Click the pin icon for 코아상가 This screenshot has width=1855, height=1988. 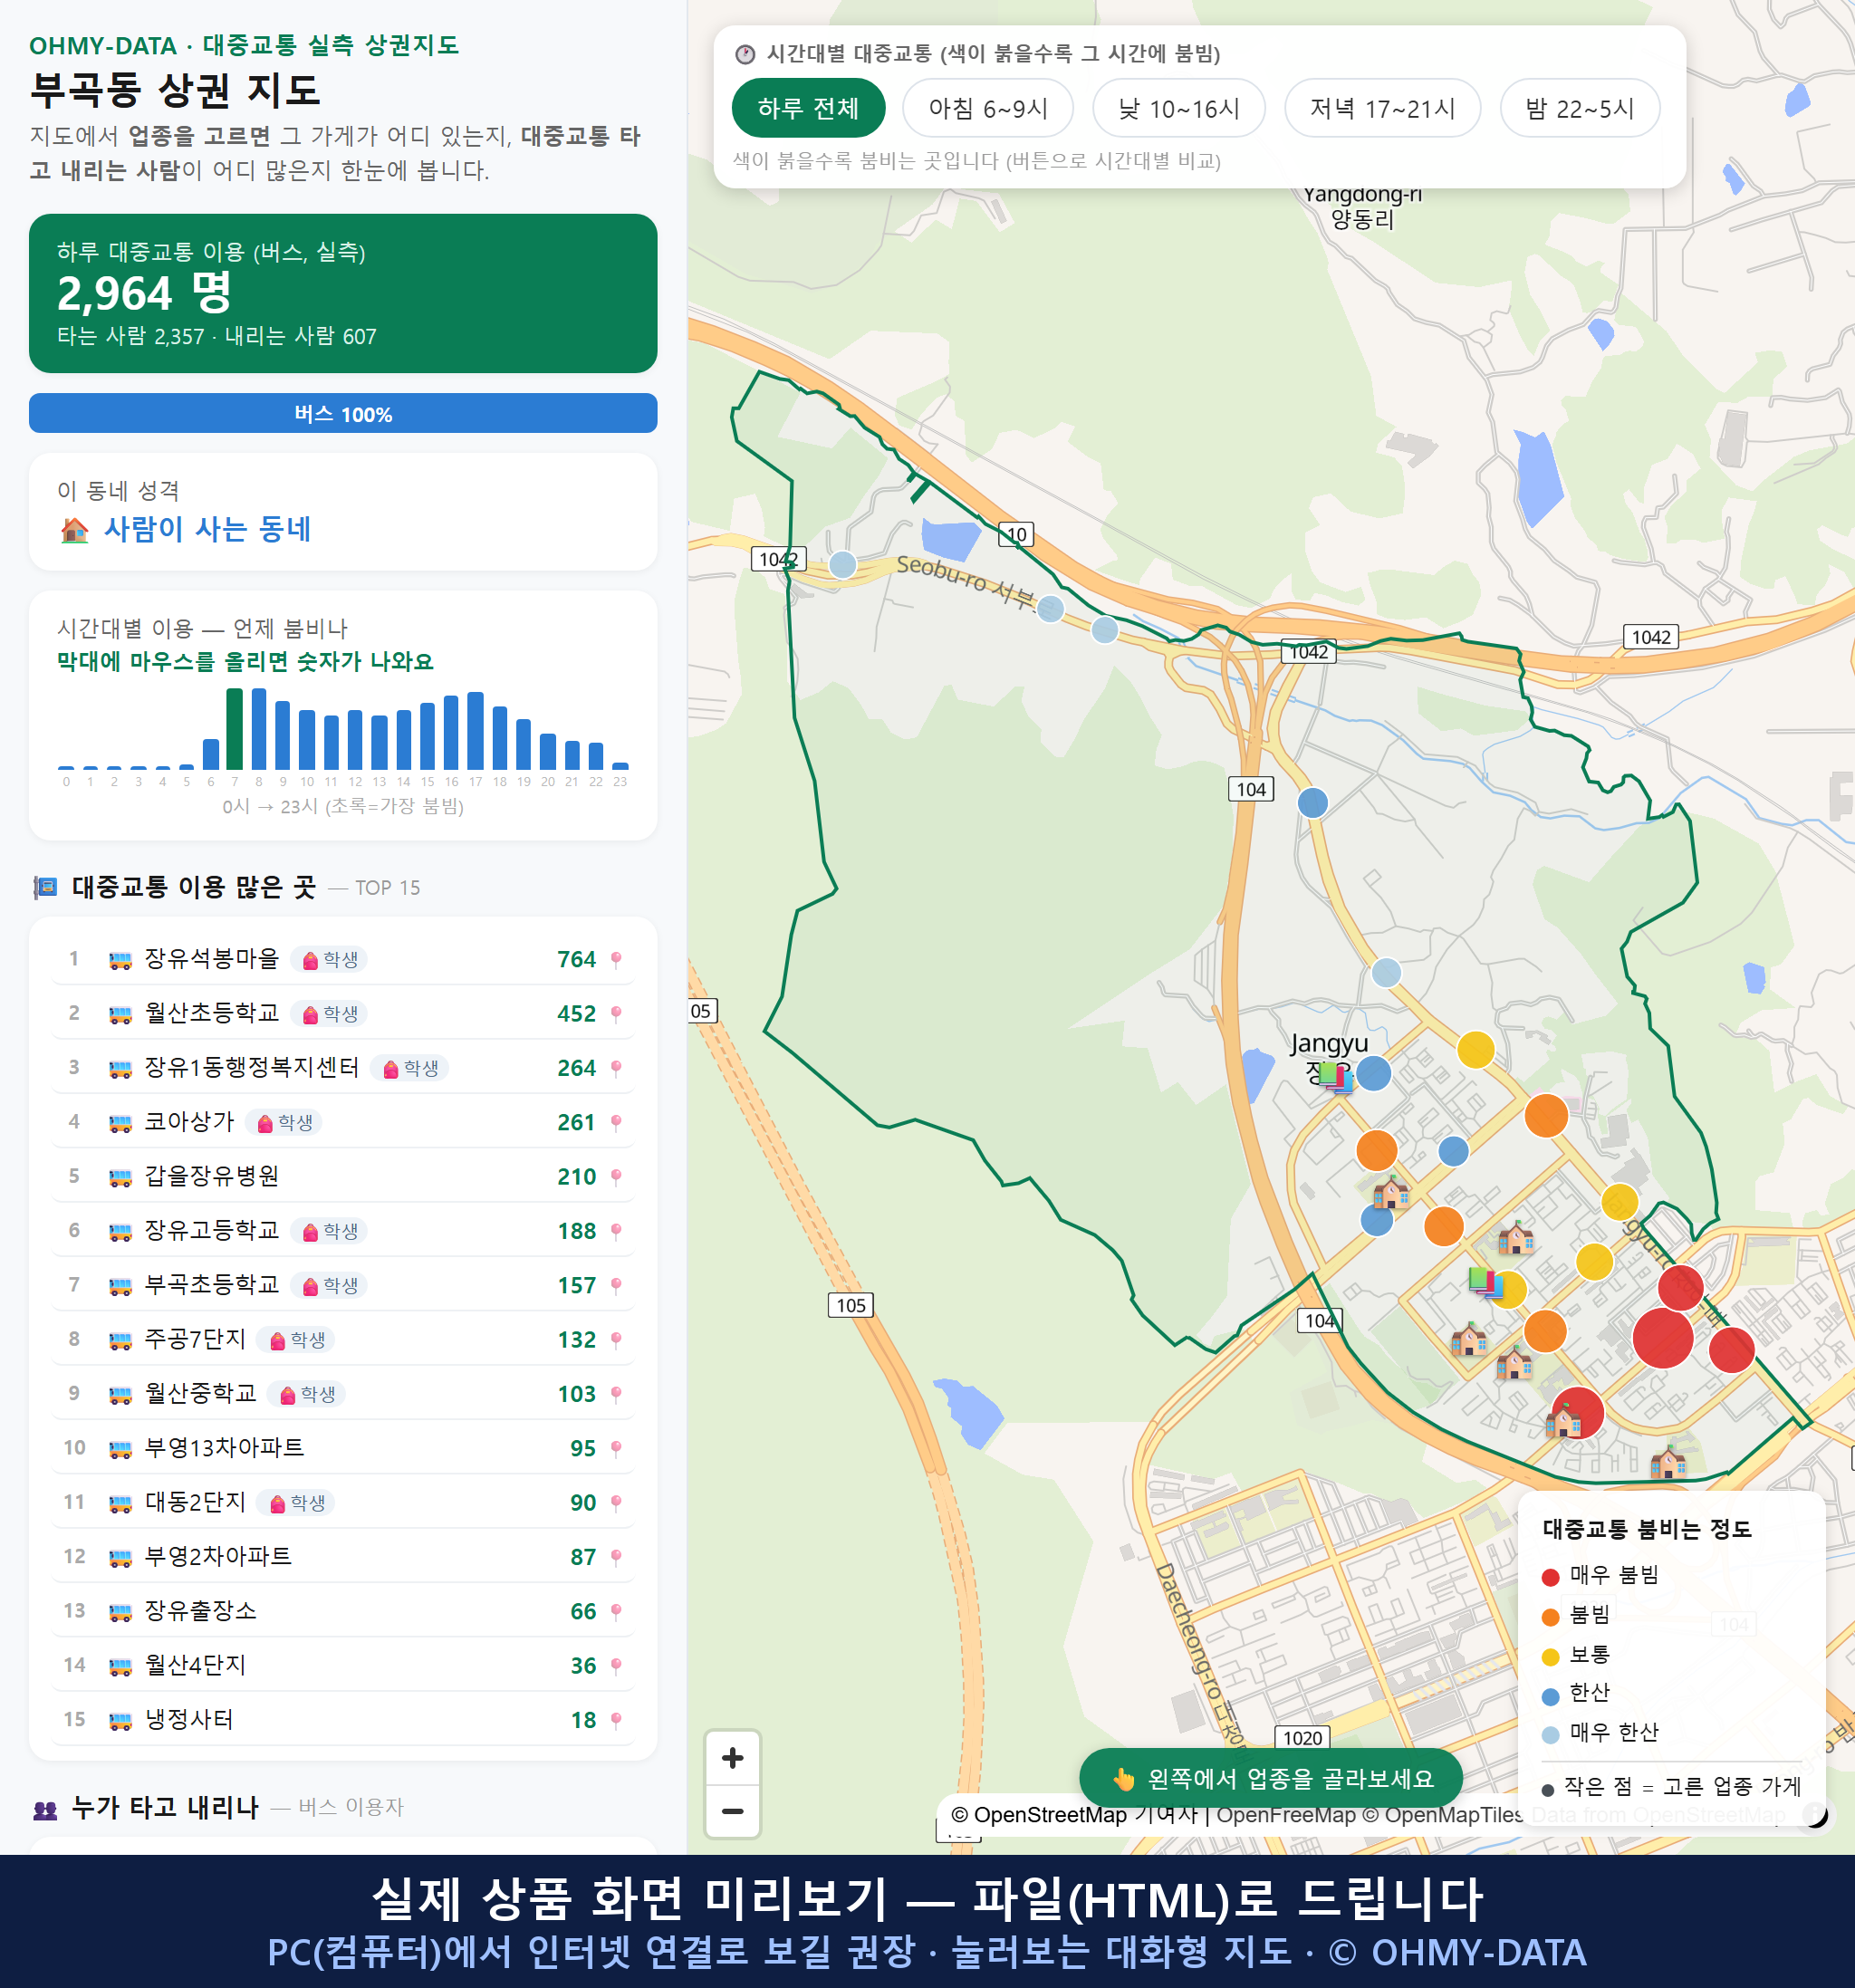[616, 1123]
